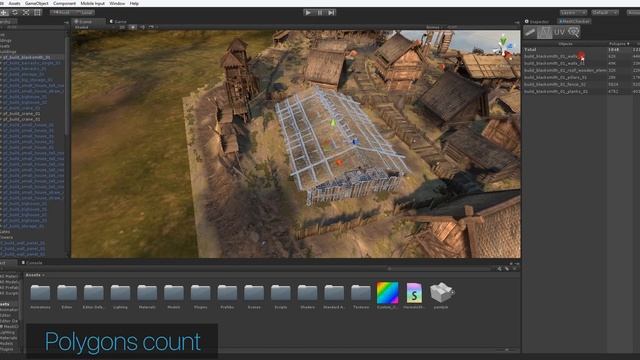Screen dimensions: 640x360
Task: Click the Play button
Action: 308,13
